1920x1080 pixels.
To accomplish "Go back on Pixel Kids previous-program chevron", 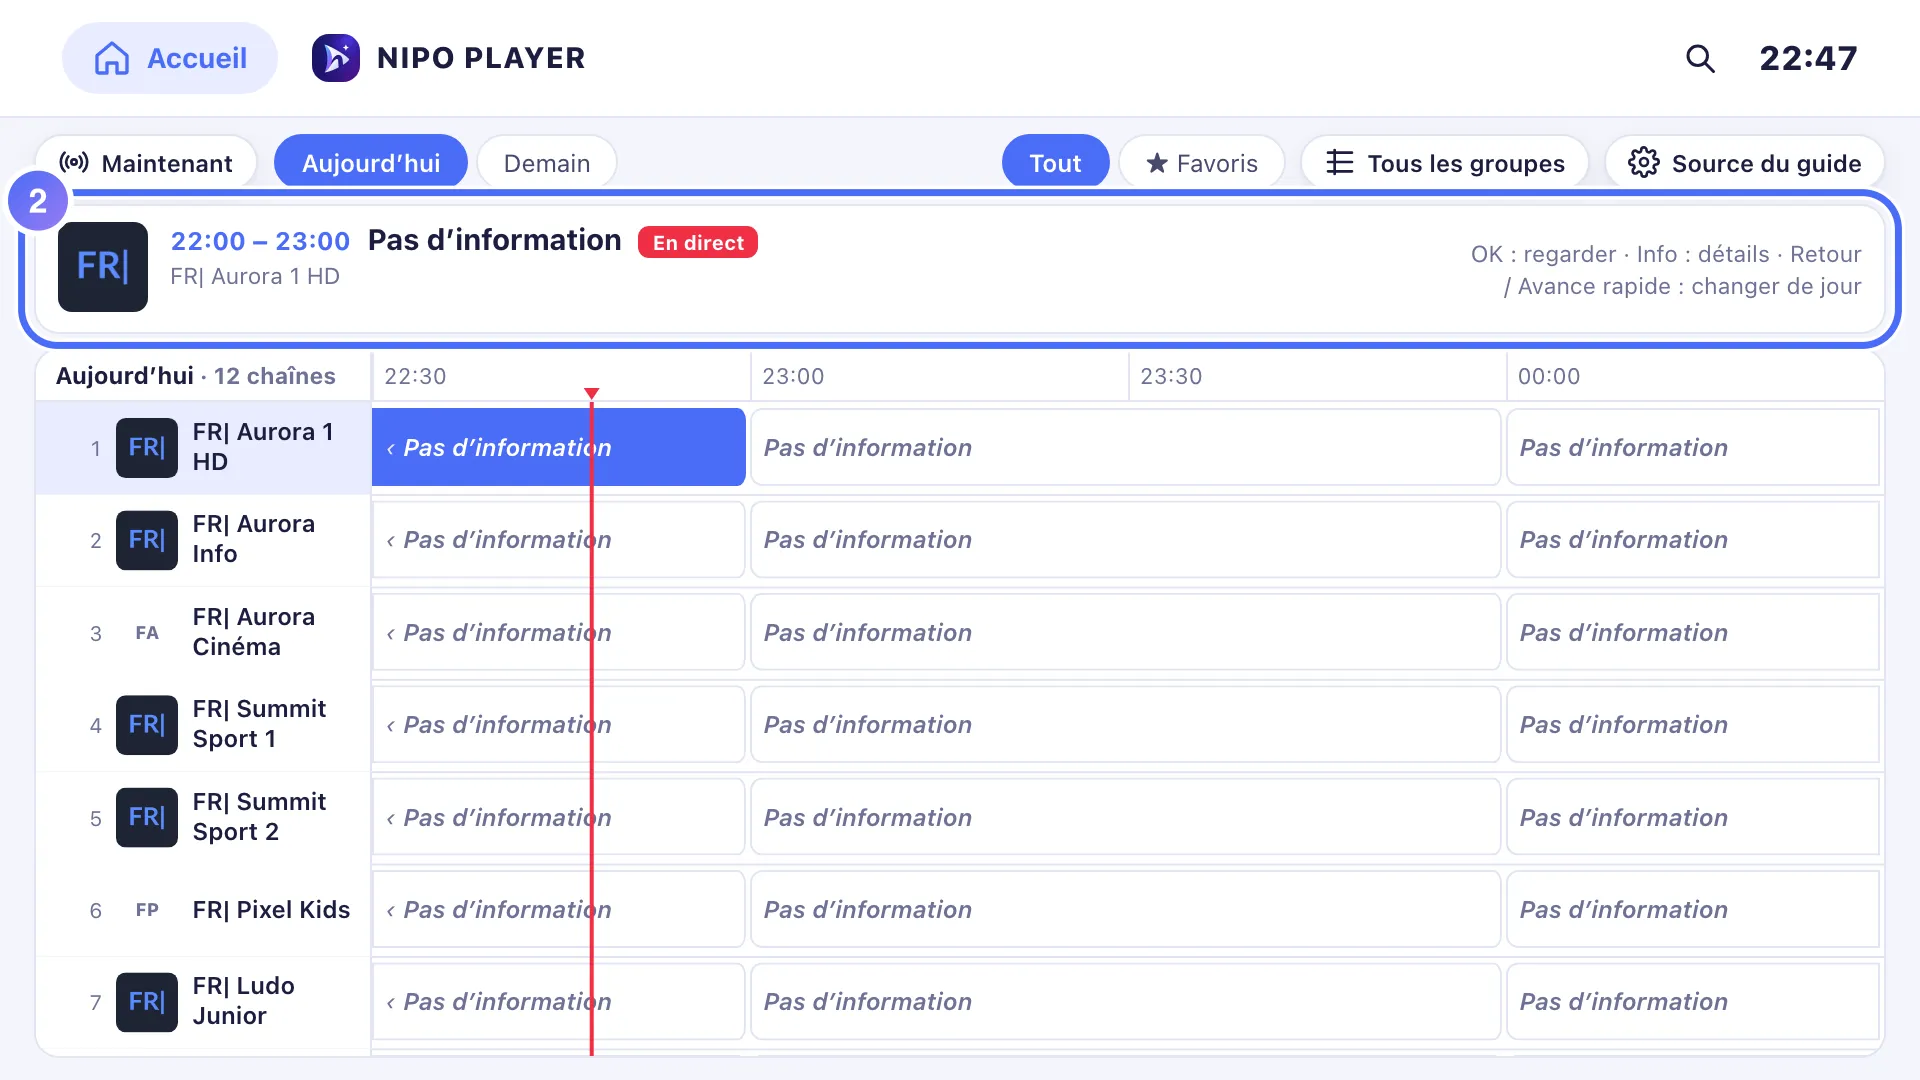I will 390,911.
